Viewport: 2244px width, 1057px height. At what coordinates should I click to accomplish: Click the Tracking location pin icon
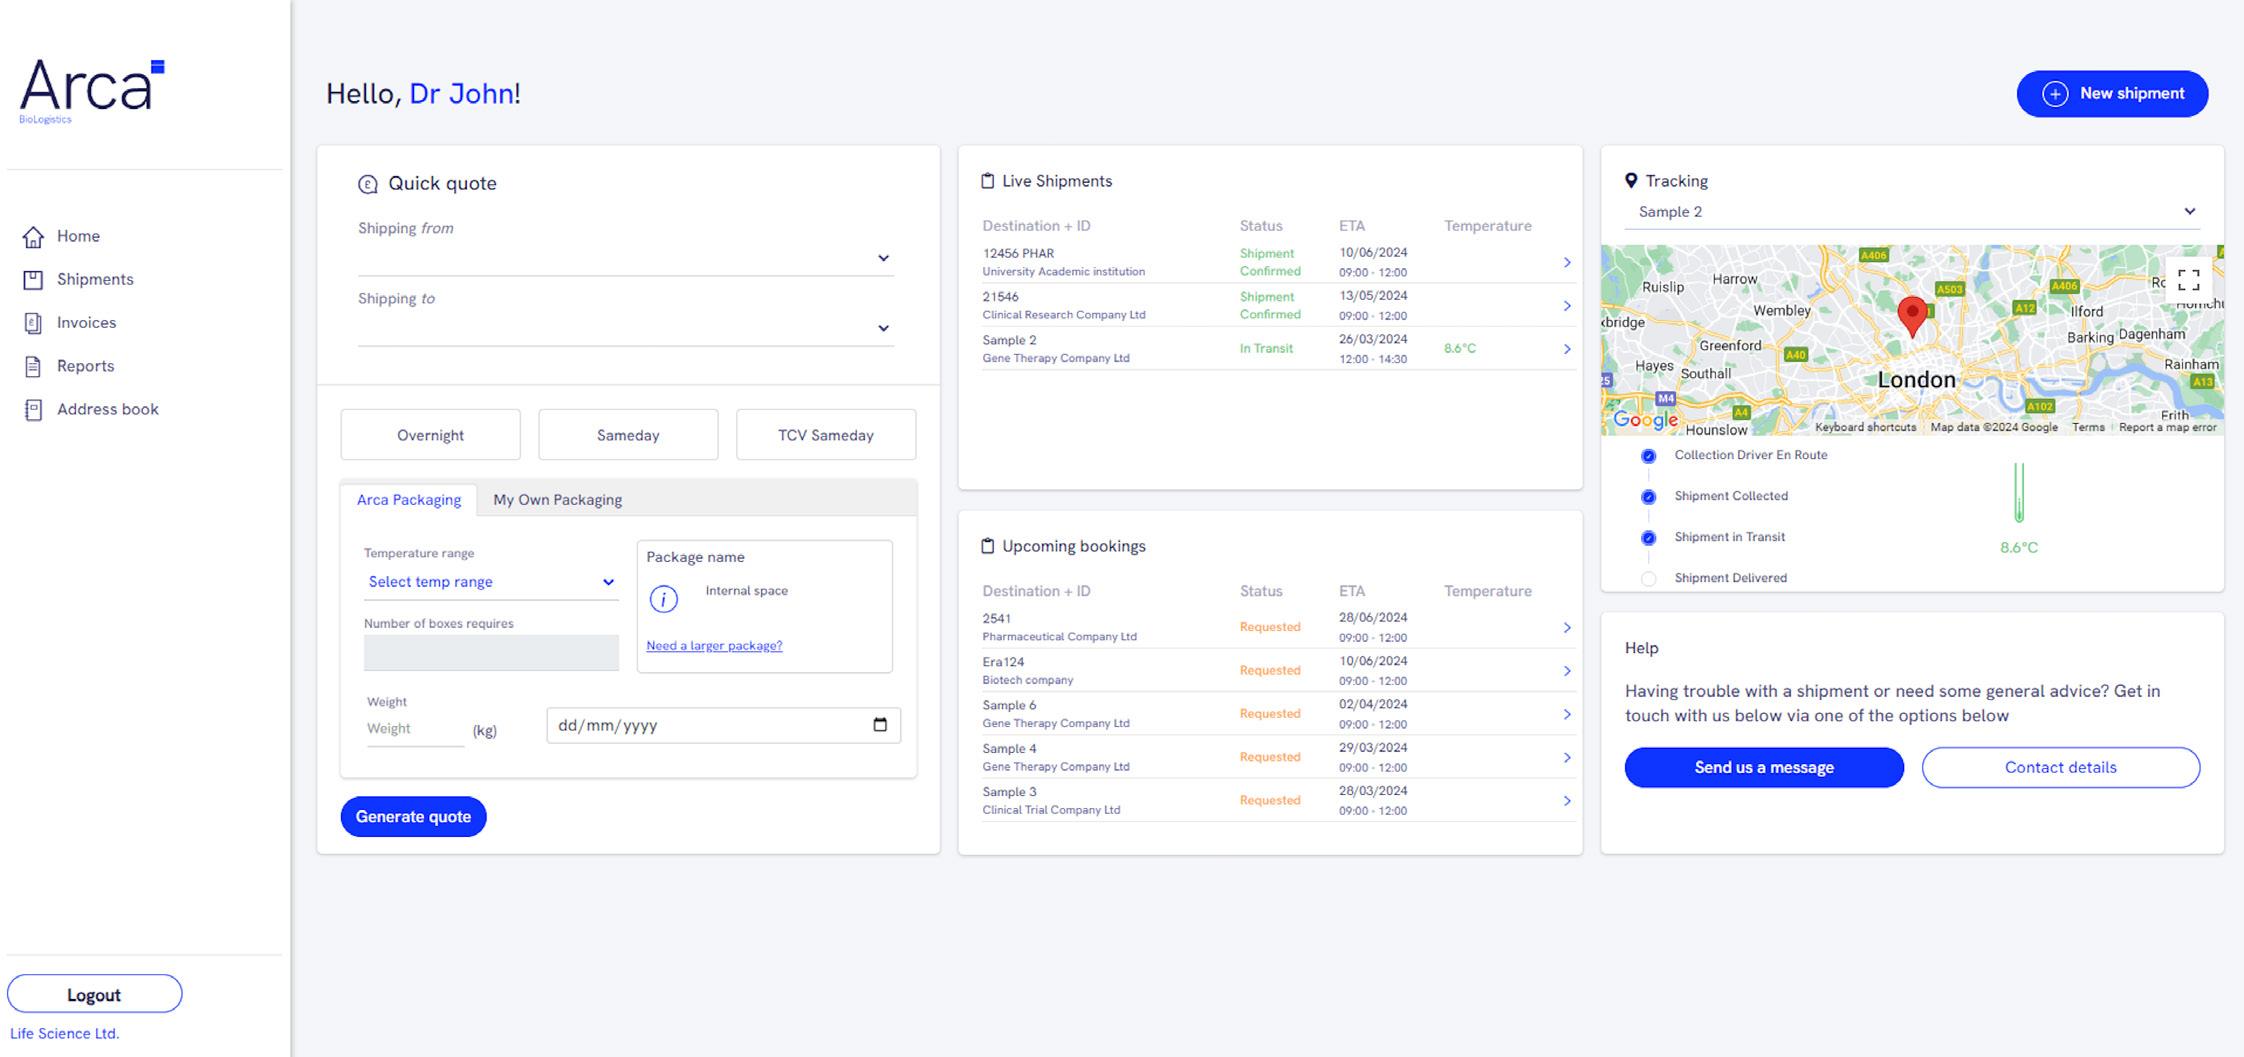pos(1631,181)
